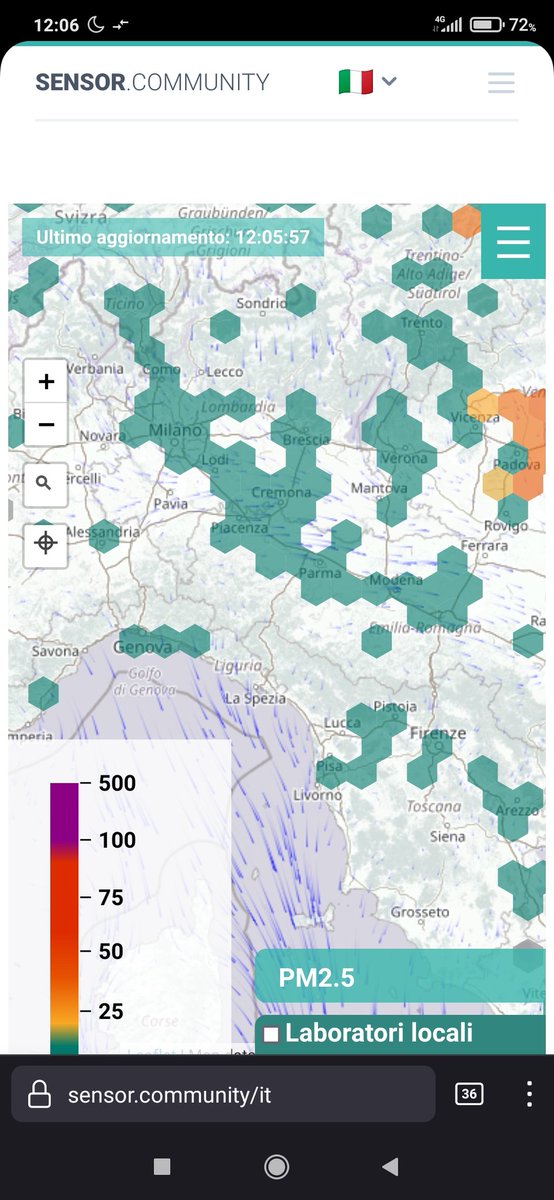Center map on my location

[x=46, y=543]
